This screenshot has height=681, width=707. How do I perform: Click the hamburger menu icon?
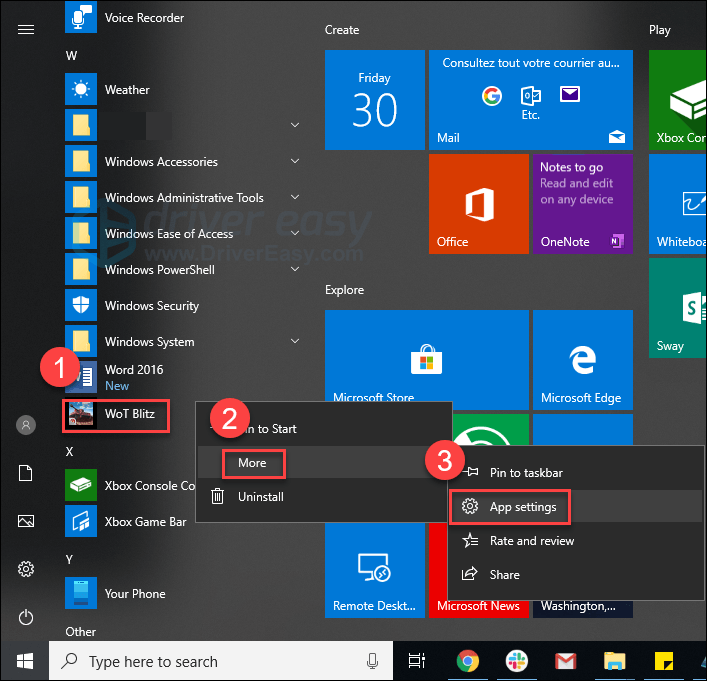(26, 30)
